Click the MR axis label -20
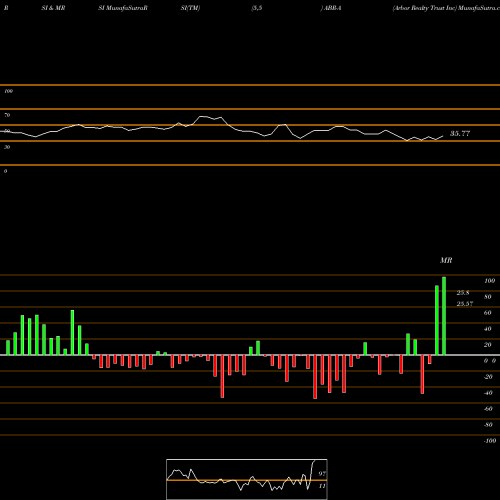The image size is (500, 500). [x=488, y=377]
